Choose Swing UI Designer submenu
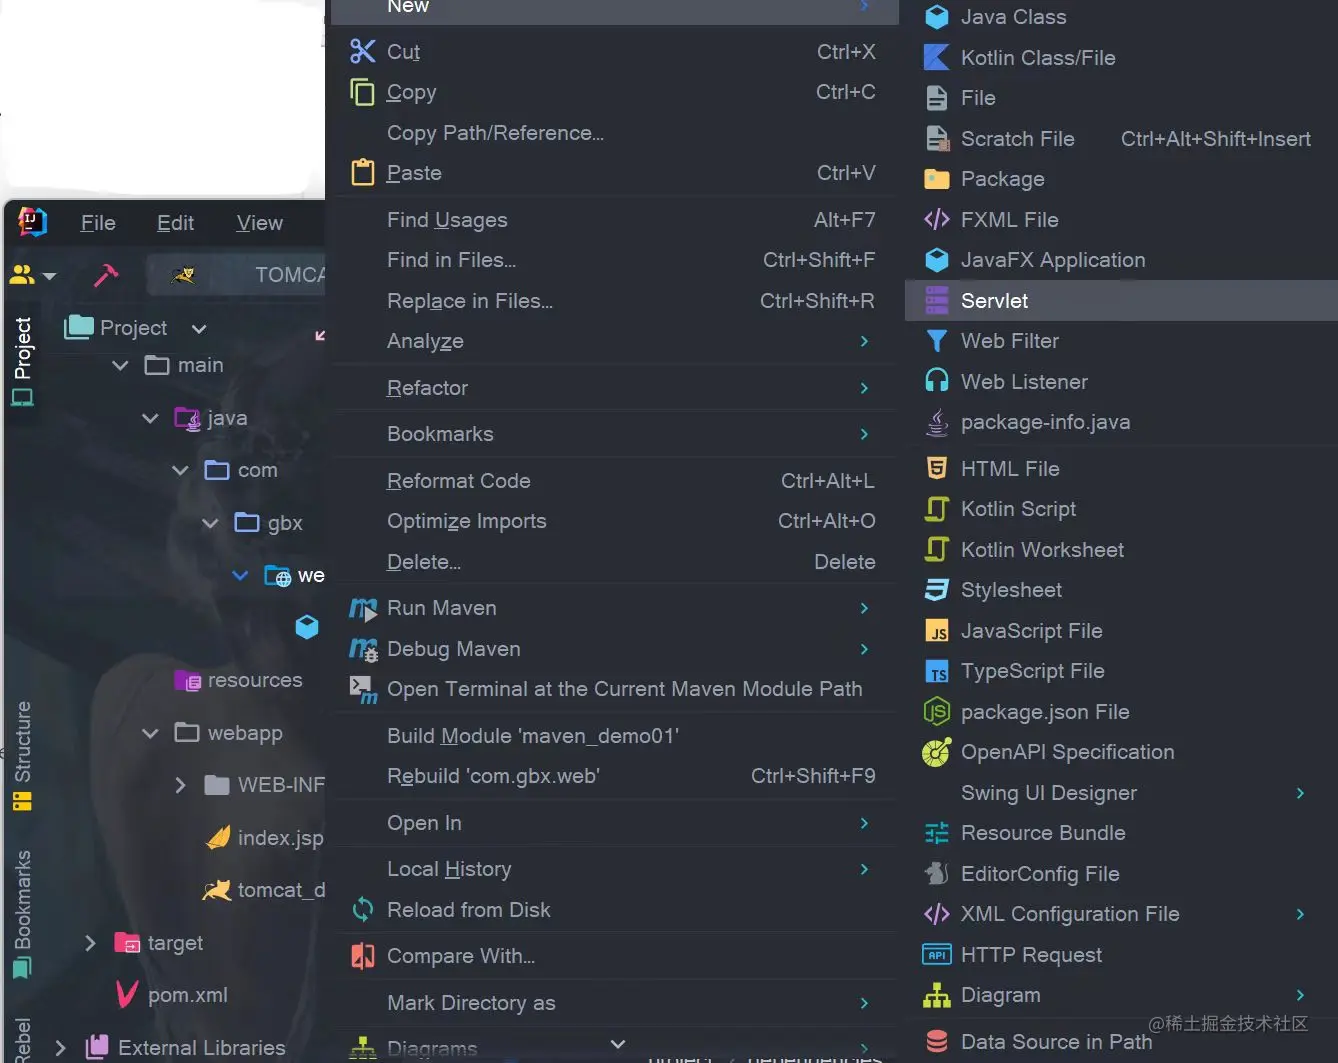The image size is (1338, 1063). [x=1121, y=793]
